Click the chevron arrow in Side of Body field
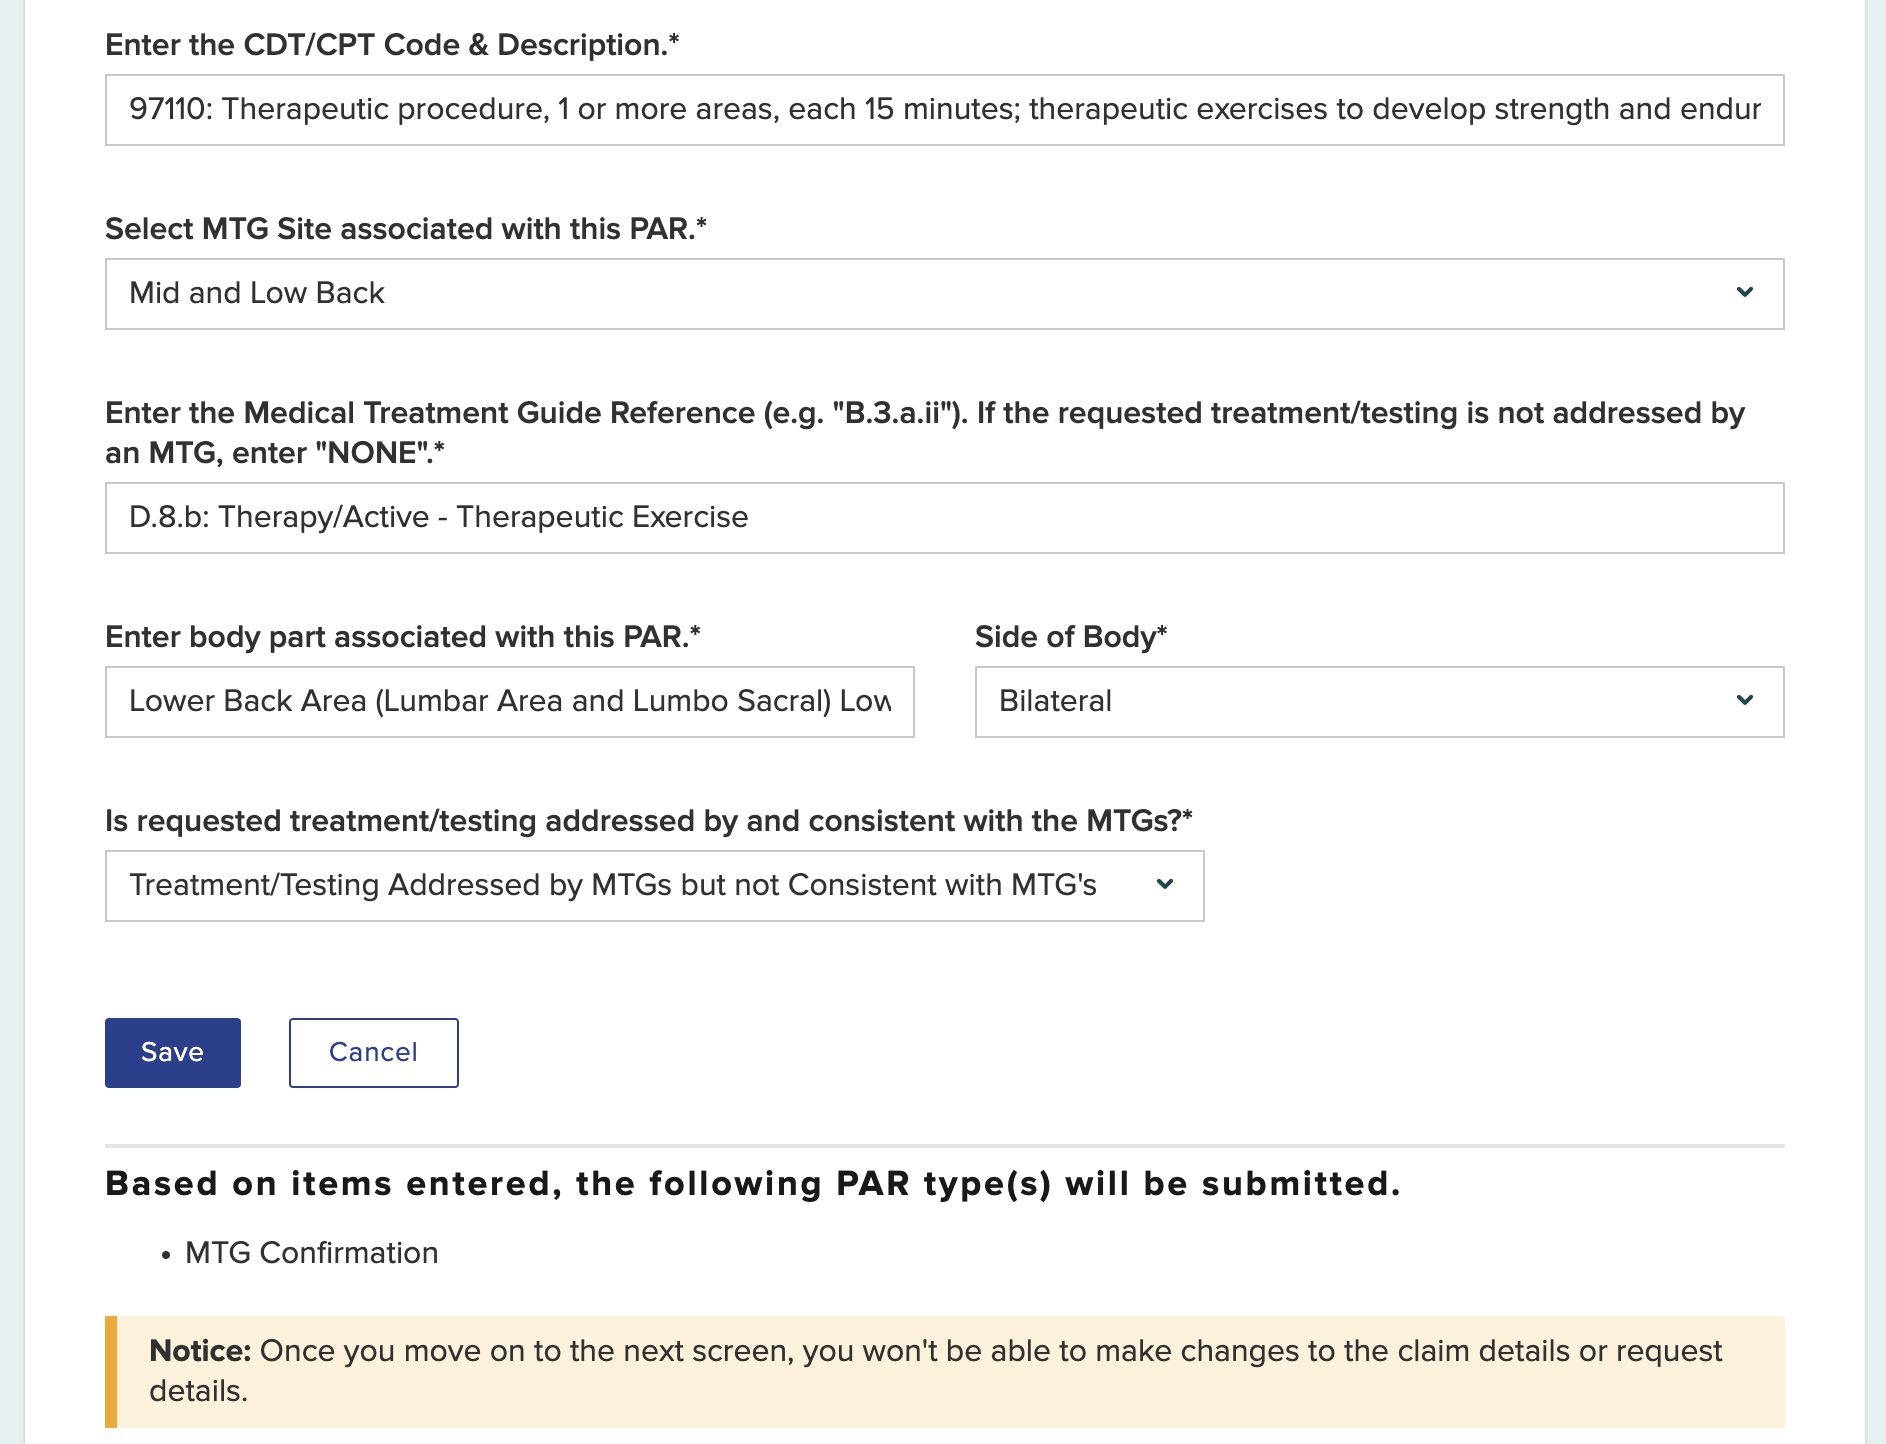The height and width of the screenshot is (1444, 1886). pyautogui.click(x=1744, y=701)
